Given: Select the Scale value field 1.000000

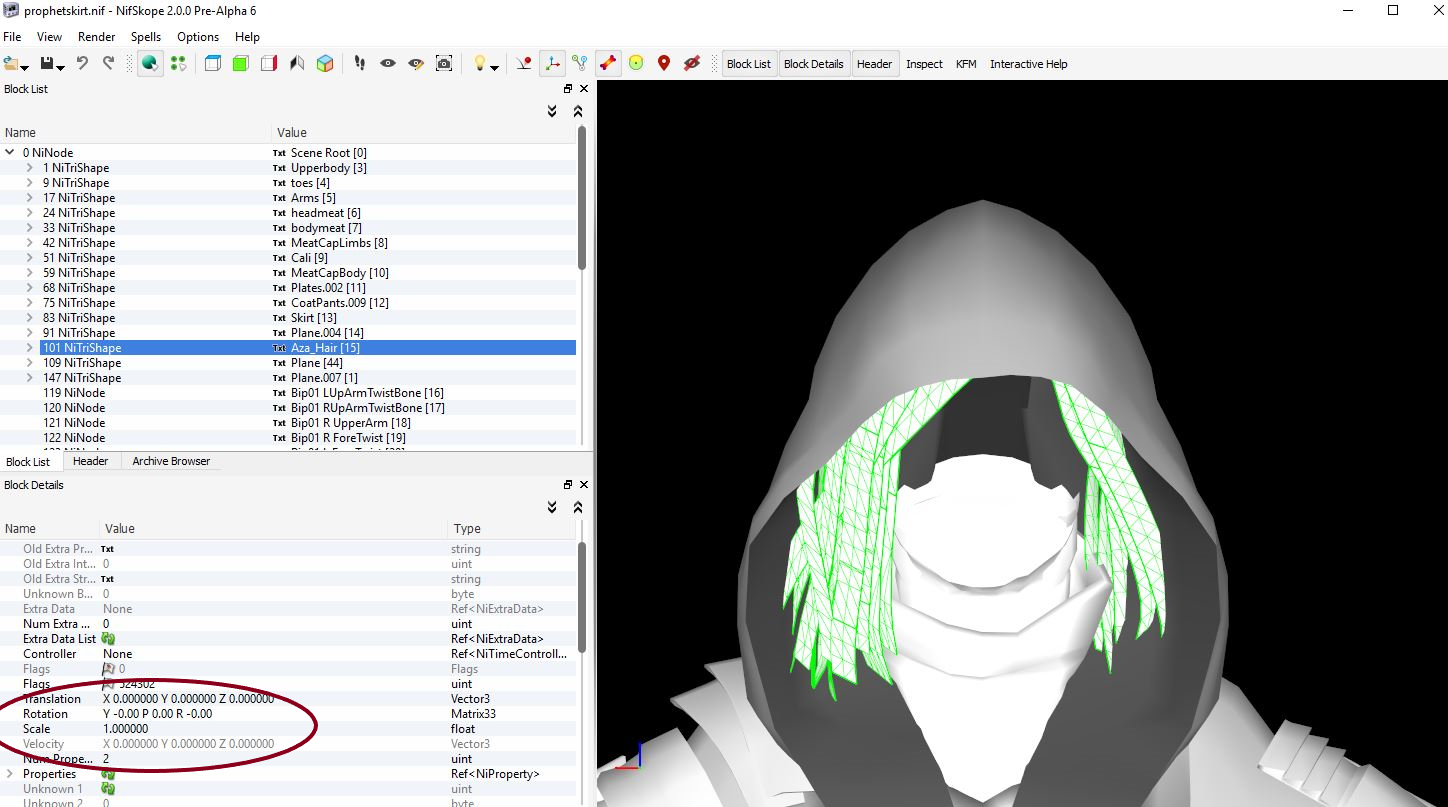Looking at the screenshot, I should click(126, 729).
